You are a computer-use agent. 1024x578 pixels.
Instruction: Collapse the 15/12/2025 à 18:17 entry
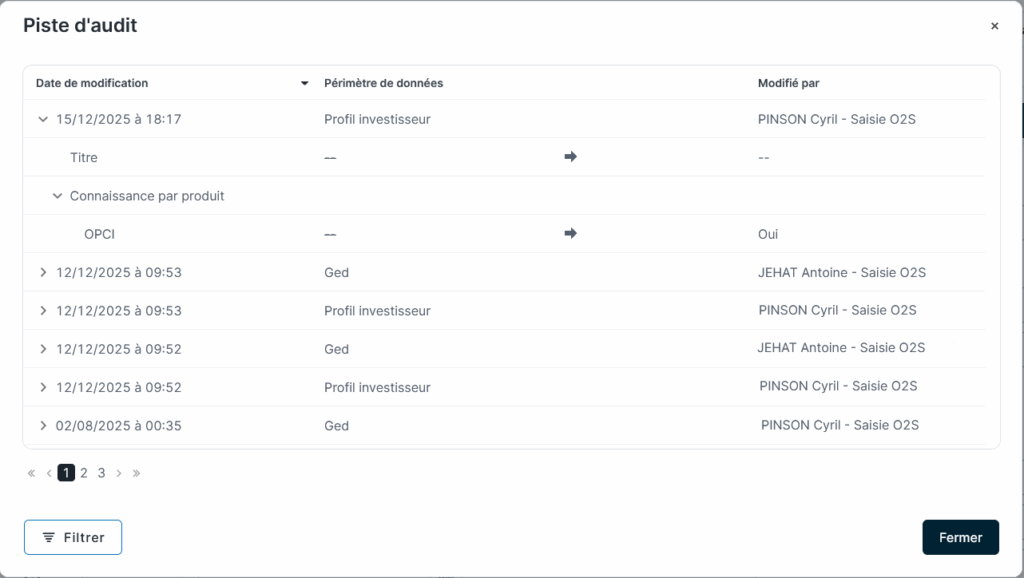click(43, 119)
